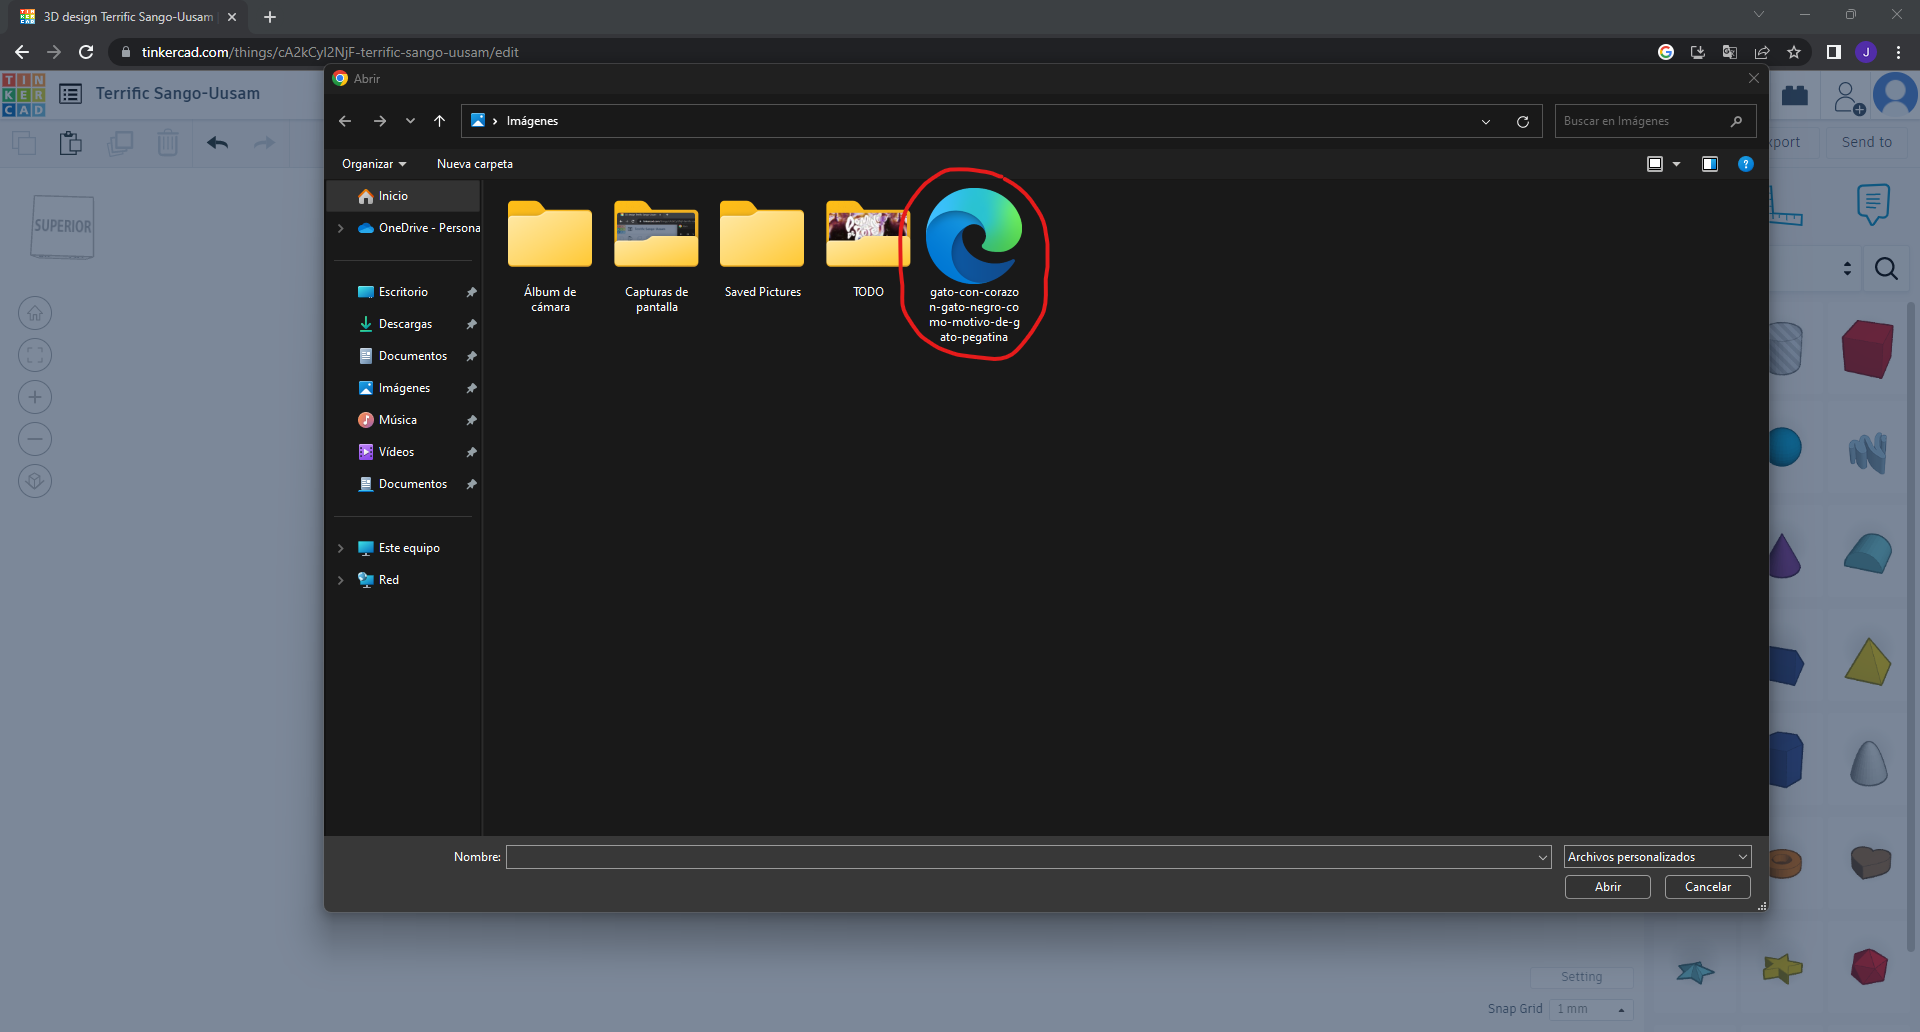Go back in the file dialog
The width and height of the screenshot is (1920, 1032).
point(345,121)
